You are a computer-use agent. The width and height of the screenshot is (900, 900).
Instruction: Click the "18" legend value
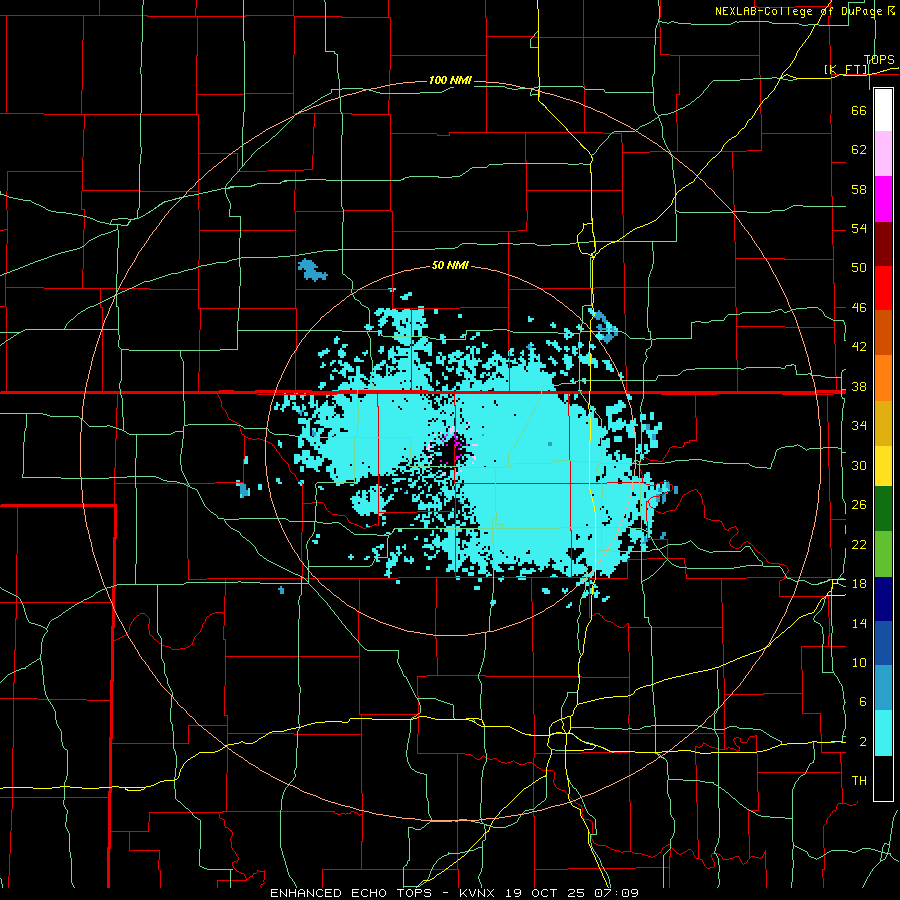point(859,584)
